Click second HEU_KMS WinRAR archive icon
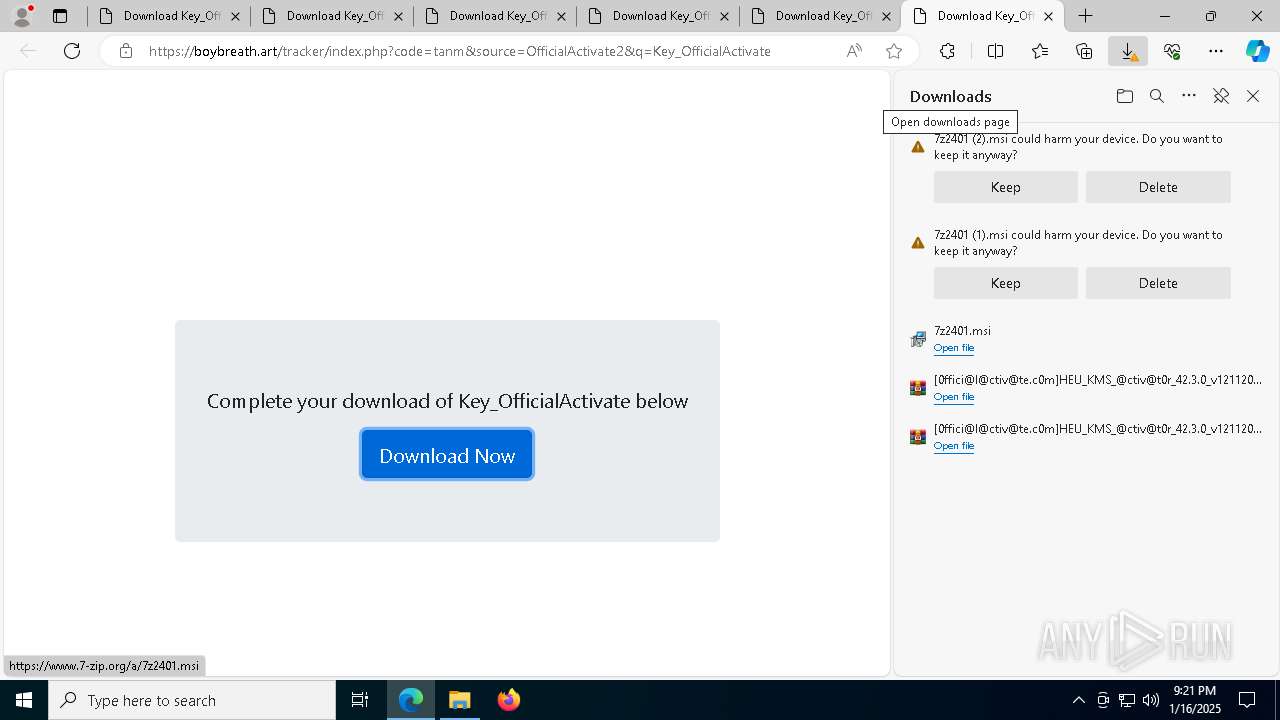The image size is (1280, 720). [918, 437]
